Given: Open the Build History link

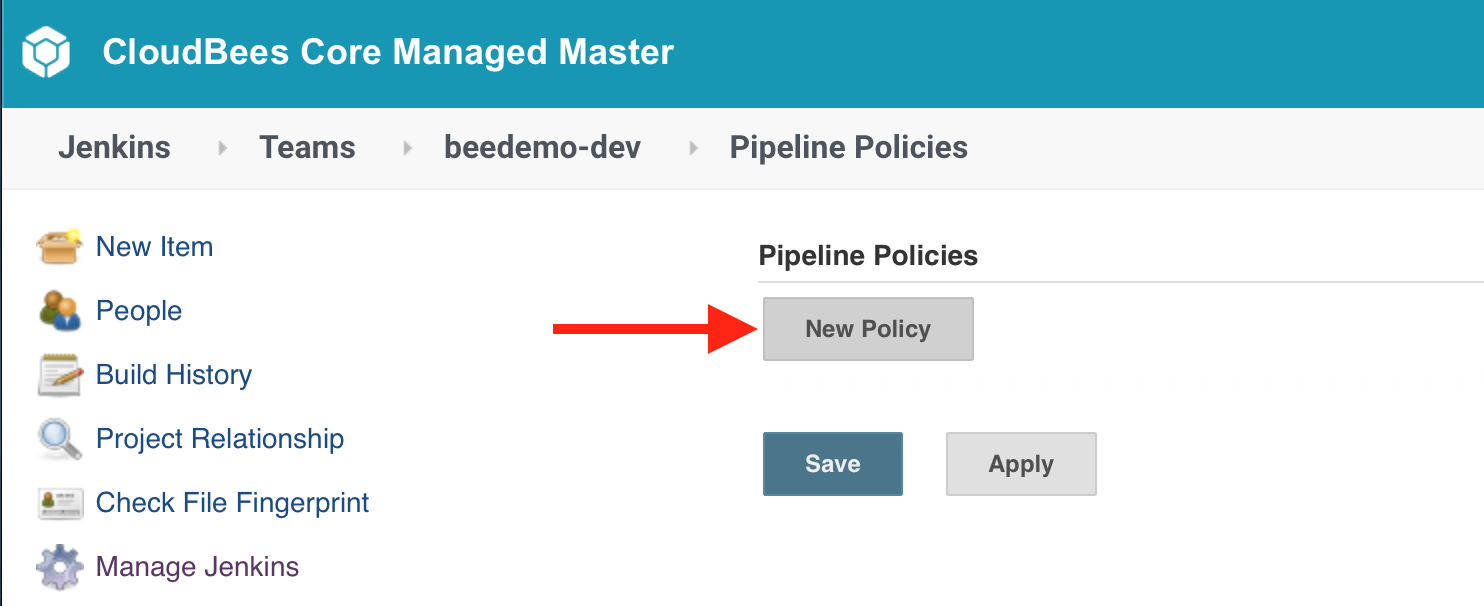Looking at the screenshot, I should tap(174, 375).
